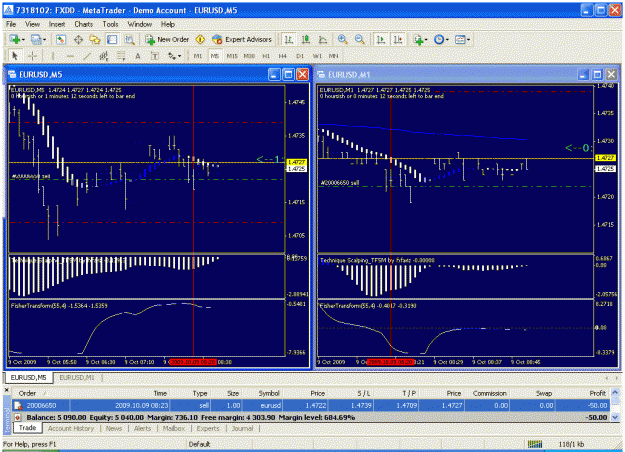This screenshot has height=452, width=625.
Task: Open the News terminal tab
Action: pos(114,428)
